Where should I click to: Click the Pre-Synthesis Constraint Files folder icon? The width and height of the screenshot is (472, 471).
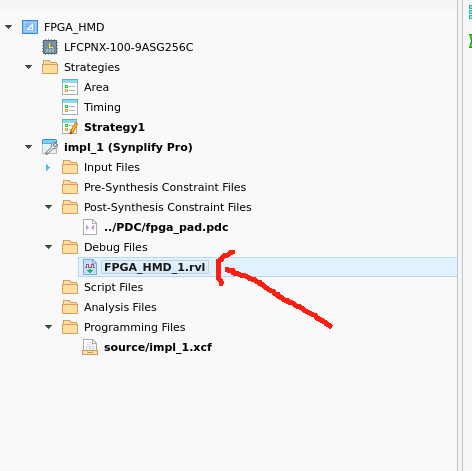70,187
